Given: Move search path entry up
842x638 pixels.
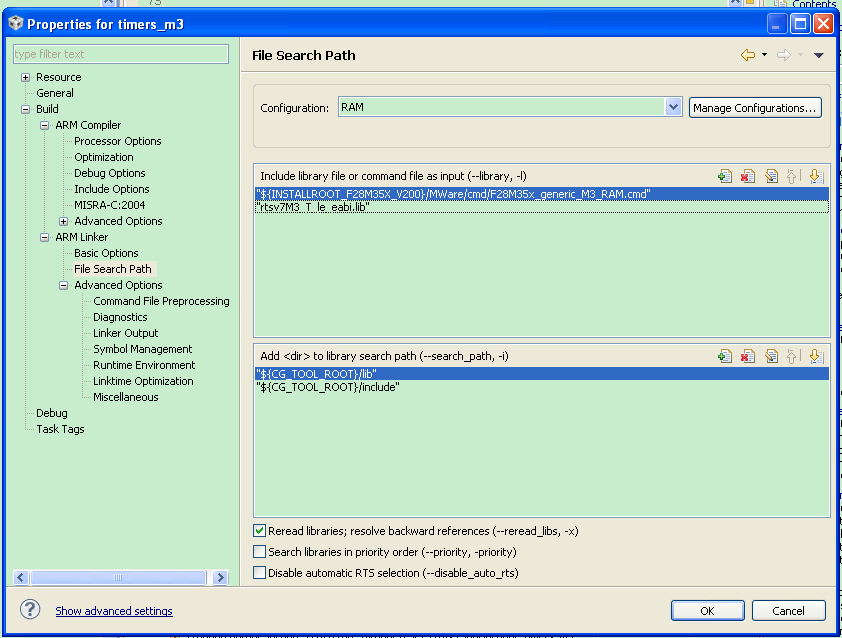Looking at the screenshot, I should click(x=792, y=356).
